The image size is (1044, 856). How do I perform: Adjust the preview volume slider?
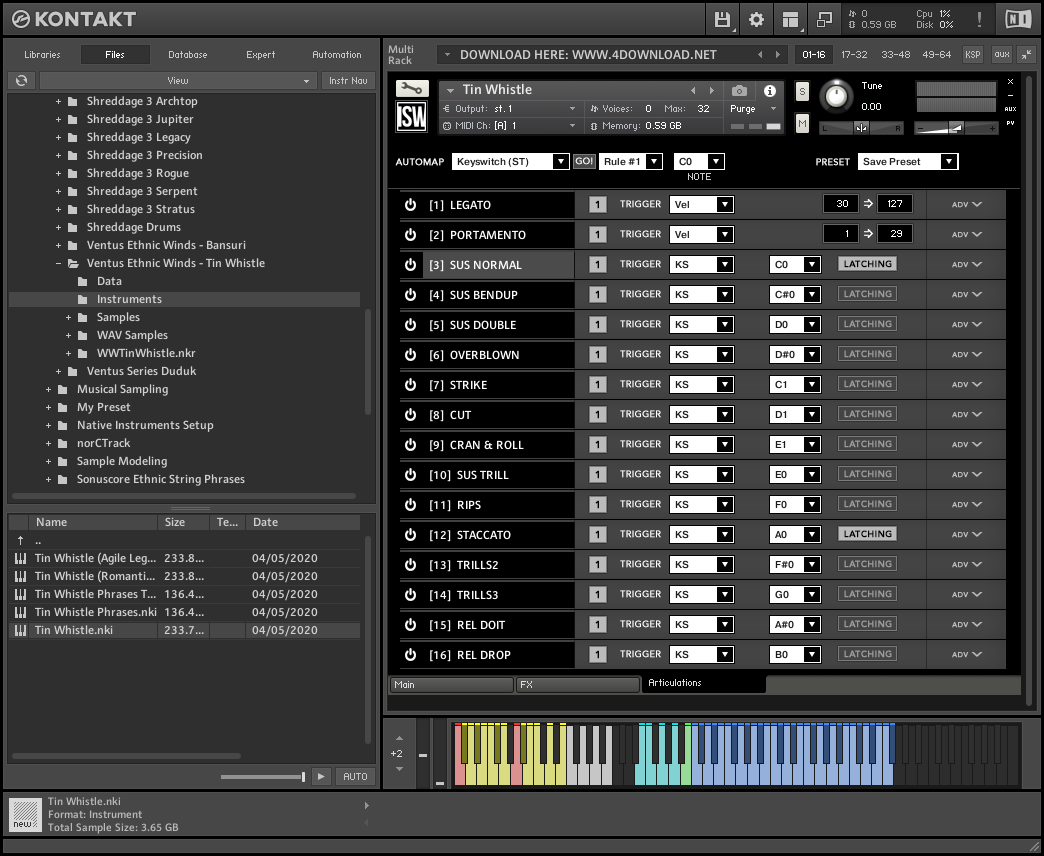pos(263,777)
